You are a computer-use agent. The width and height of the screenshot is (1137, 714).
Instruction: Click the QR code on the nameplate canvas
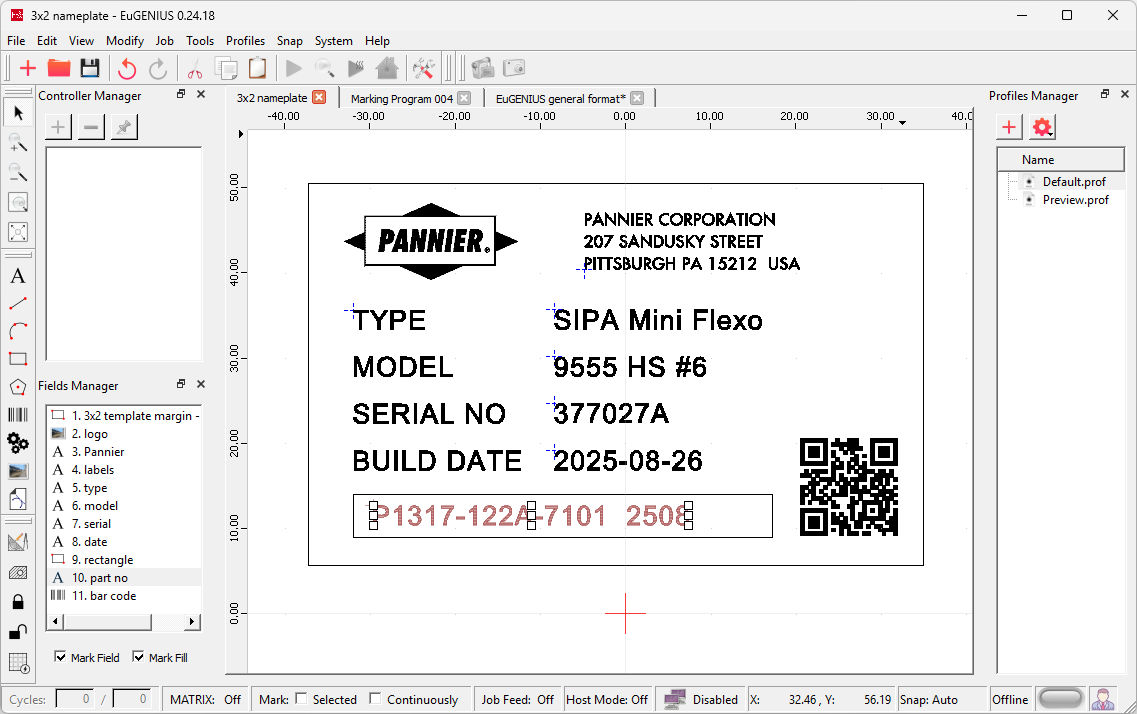848,487
